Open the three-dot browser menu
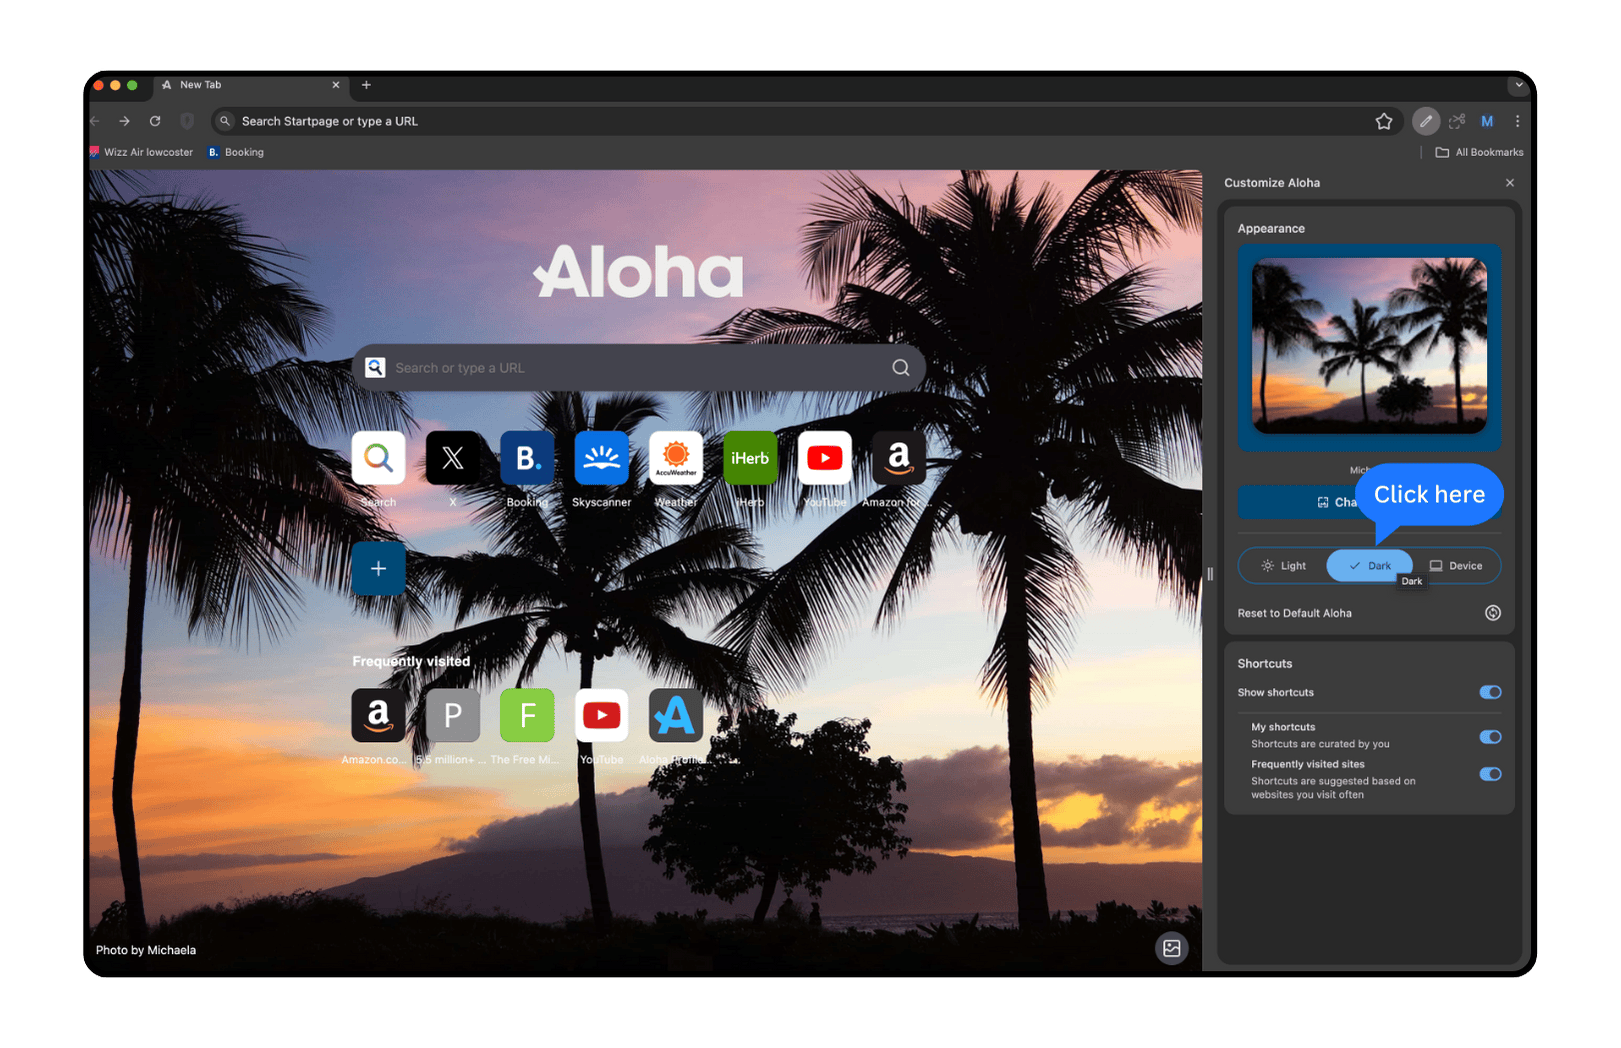1621x1048 pixels. tap(1517, 121)
